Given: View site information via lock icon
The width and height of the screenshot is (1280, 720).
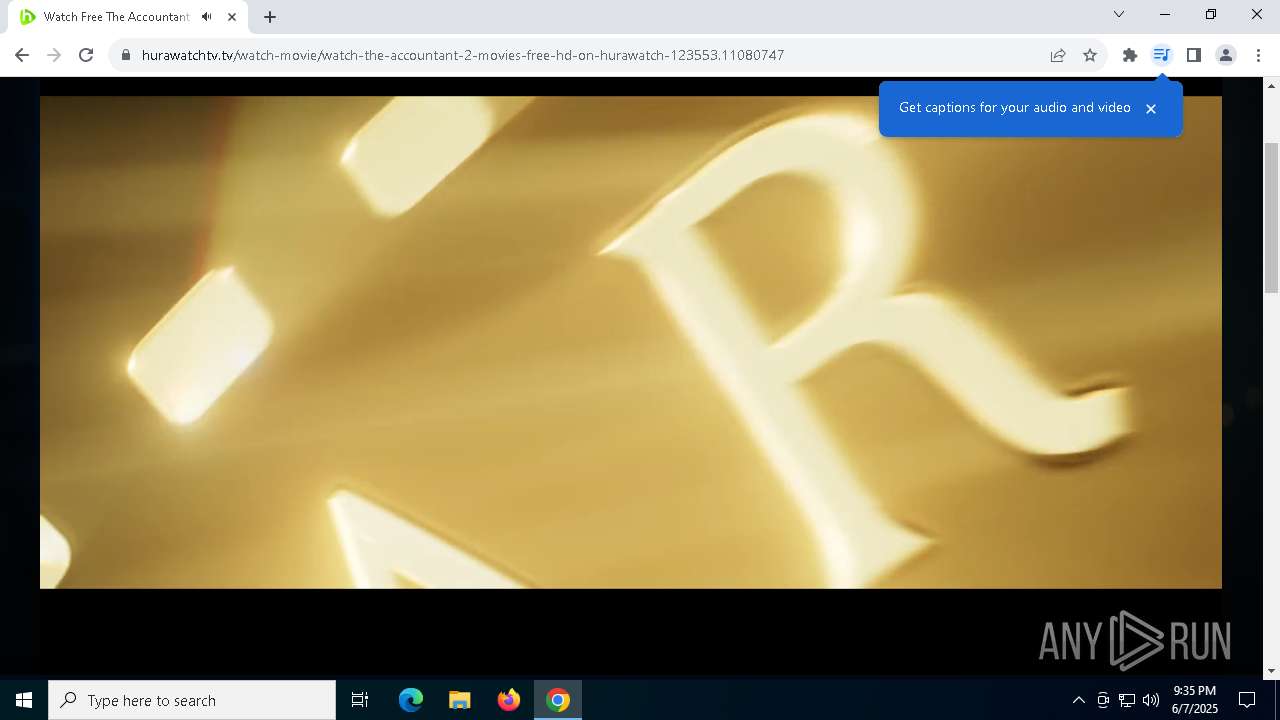Looking at the screenshot, I should pyautogui.click(x=126, y=55).
